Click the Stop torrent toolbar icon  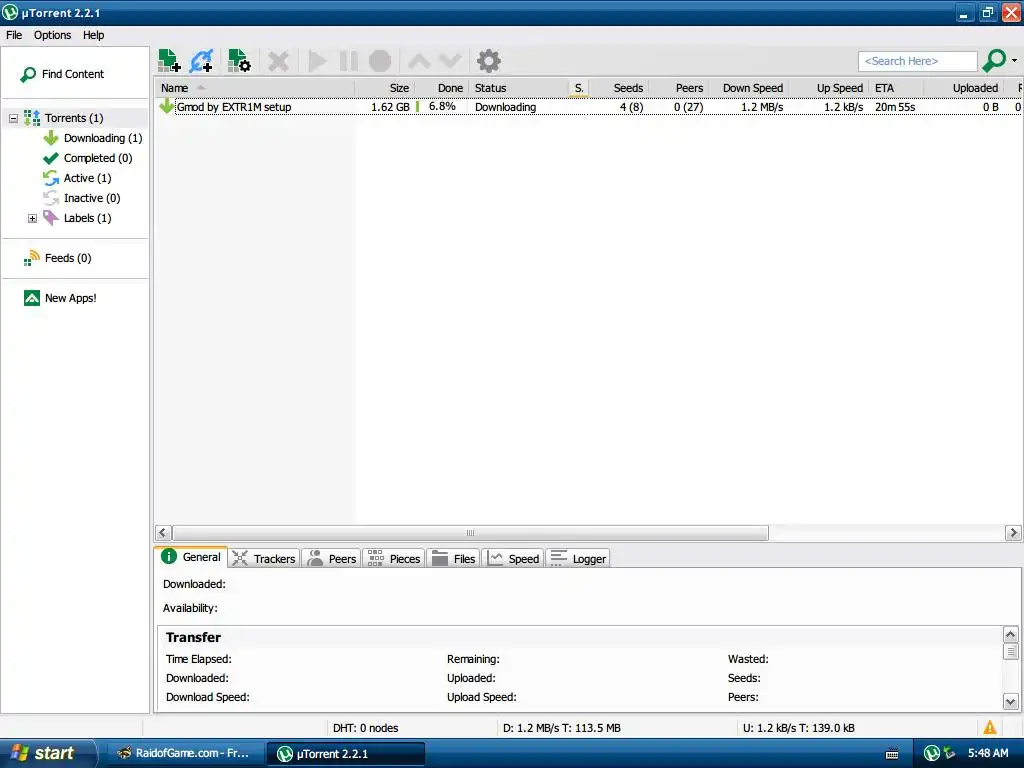point(380,61)
